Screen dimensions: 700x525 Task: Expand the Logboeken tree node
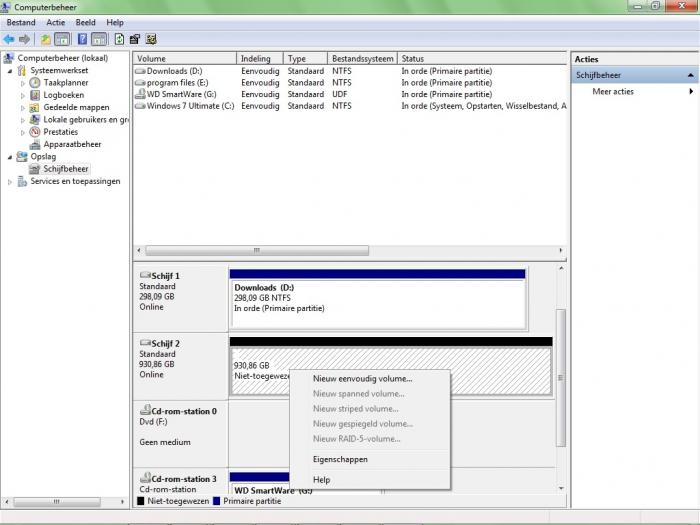(x=23, y=95)
